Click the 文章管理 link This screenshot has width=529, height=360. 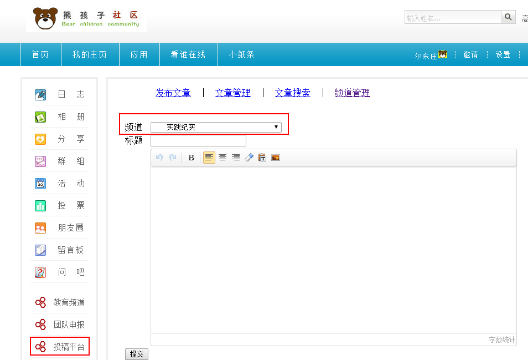(233, 92)
